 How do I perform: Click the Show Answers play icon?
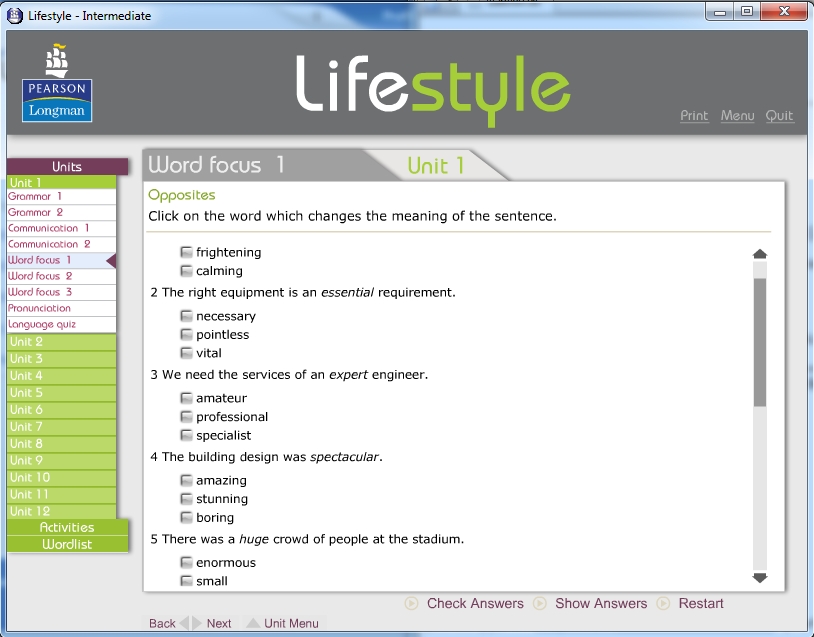point(540,603)
